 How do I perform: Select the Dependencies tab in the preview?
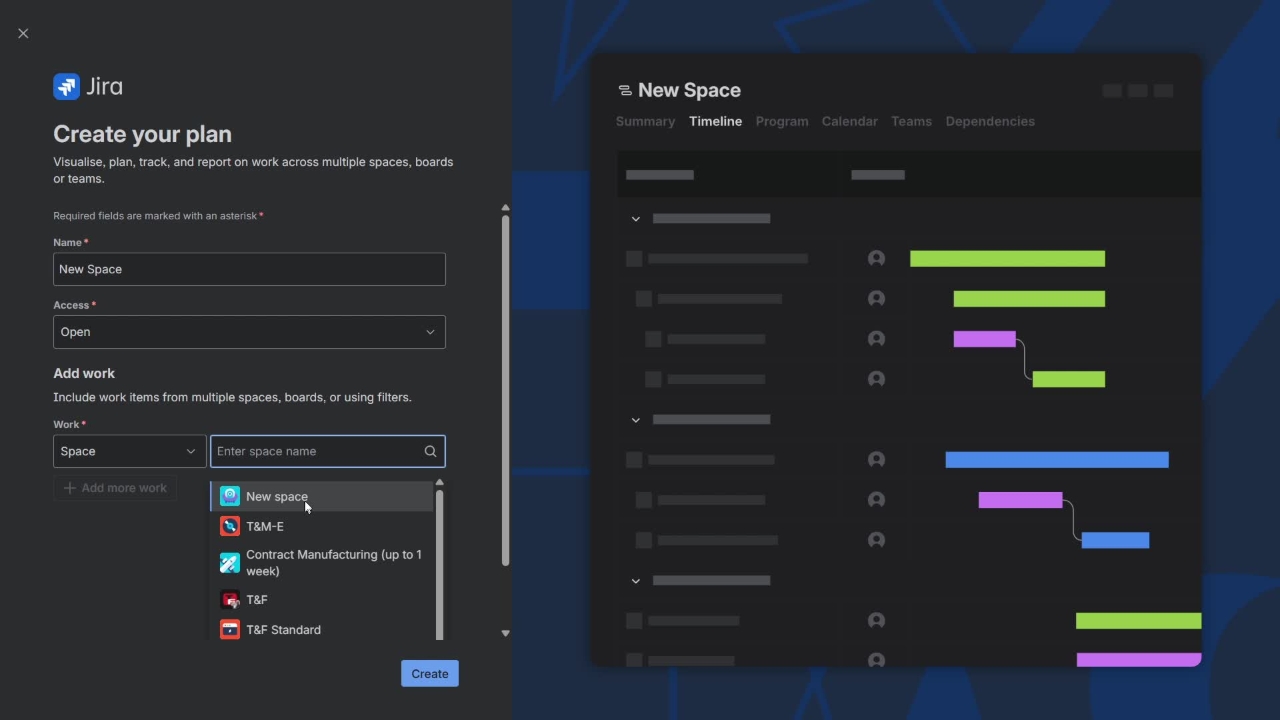coord(990,121)
